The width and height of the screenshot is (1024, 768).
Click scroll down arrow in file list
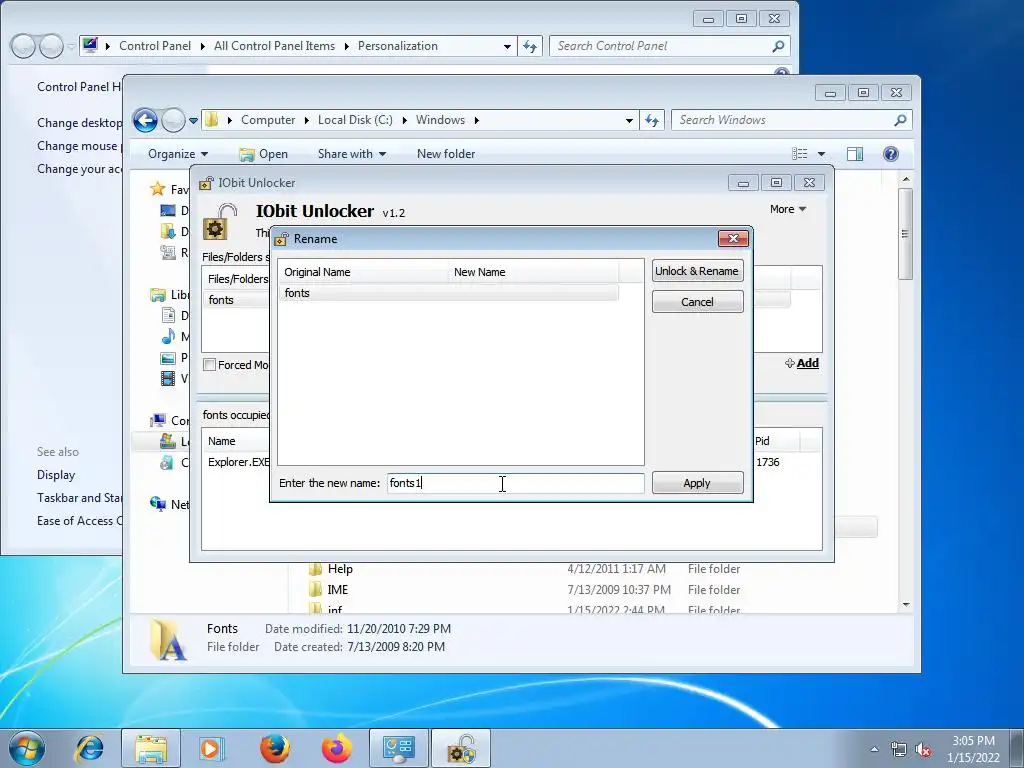pyautogui.click(x=906, y=605)
